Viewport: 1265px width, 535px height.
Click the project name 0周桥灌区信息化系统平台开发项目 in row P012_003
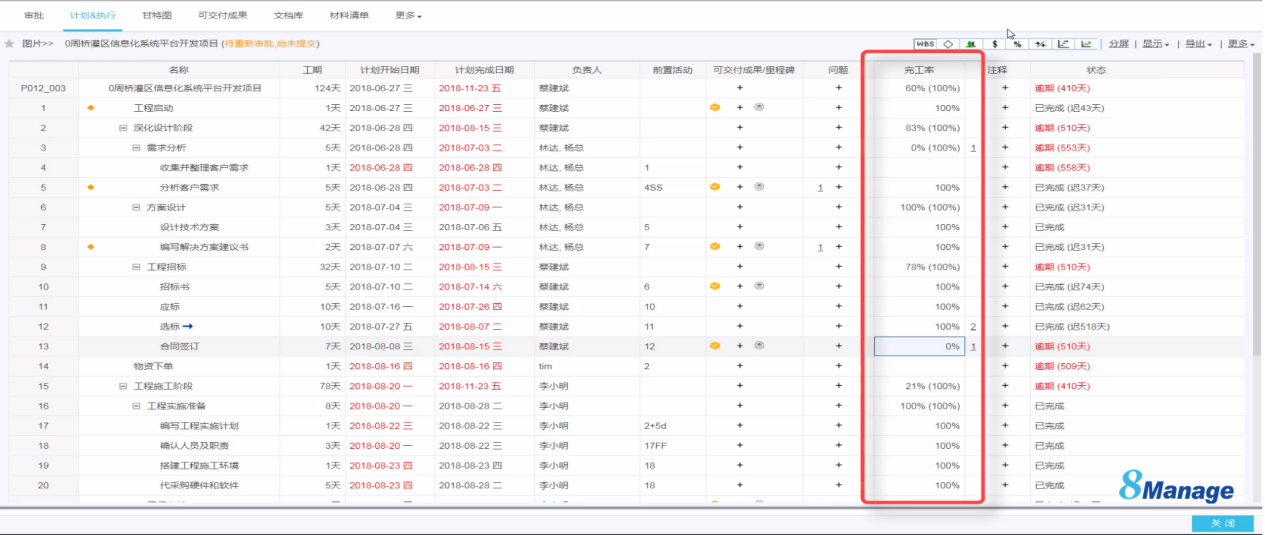click(x=185, y=88)
